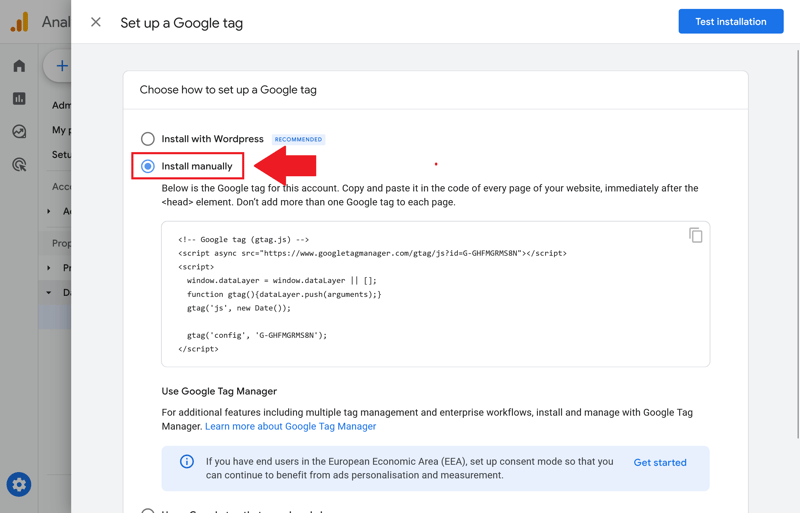800x513 pixels.
Task: Select Install with Wordpress radio button
Action: coord(148,139)
